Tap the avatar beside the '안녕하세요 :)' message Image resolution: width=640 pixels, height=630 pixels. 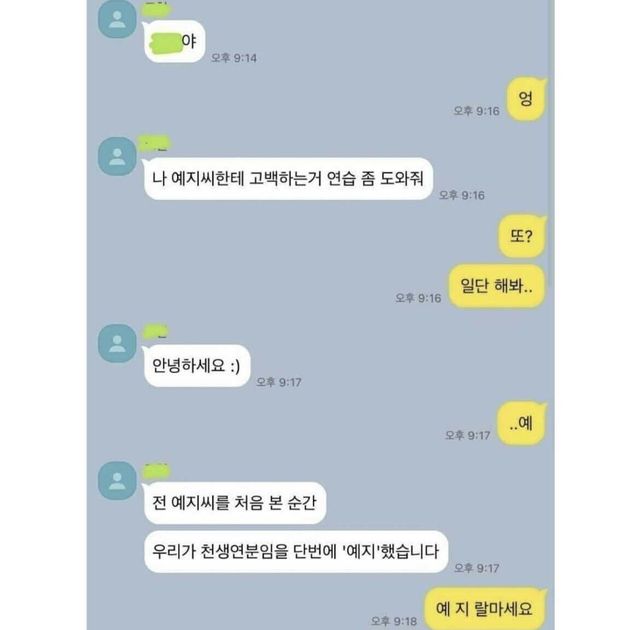tap(117, 343)
